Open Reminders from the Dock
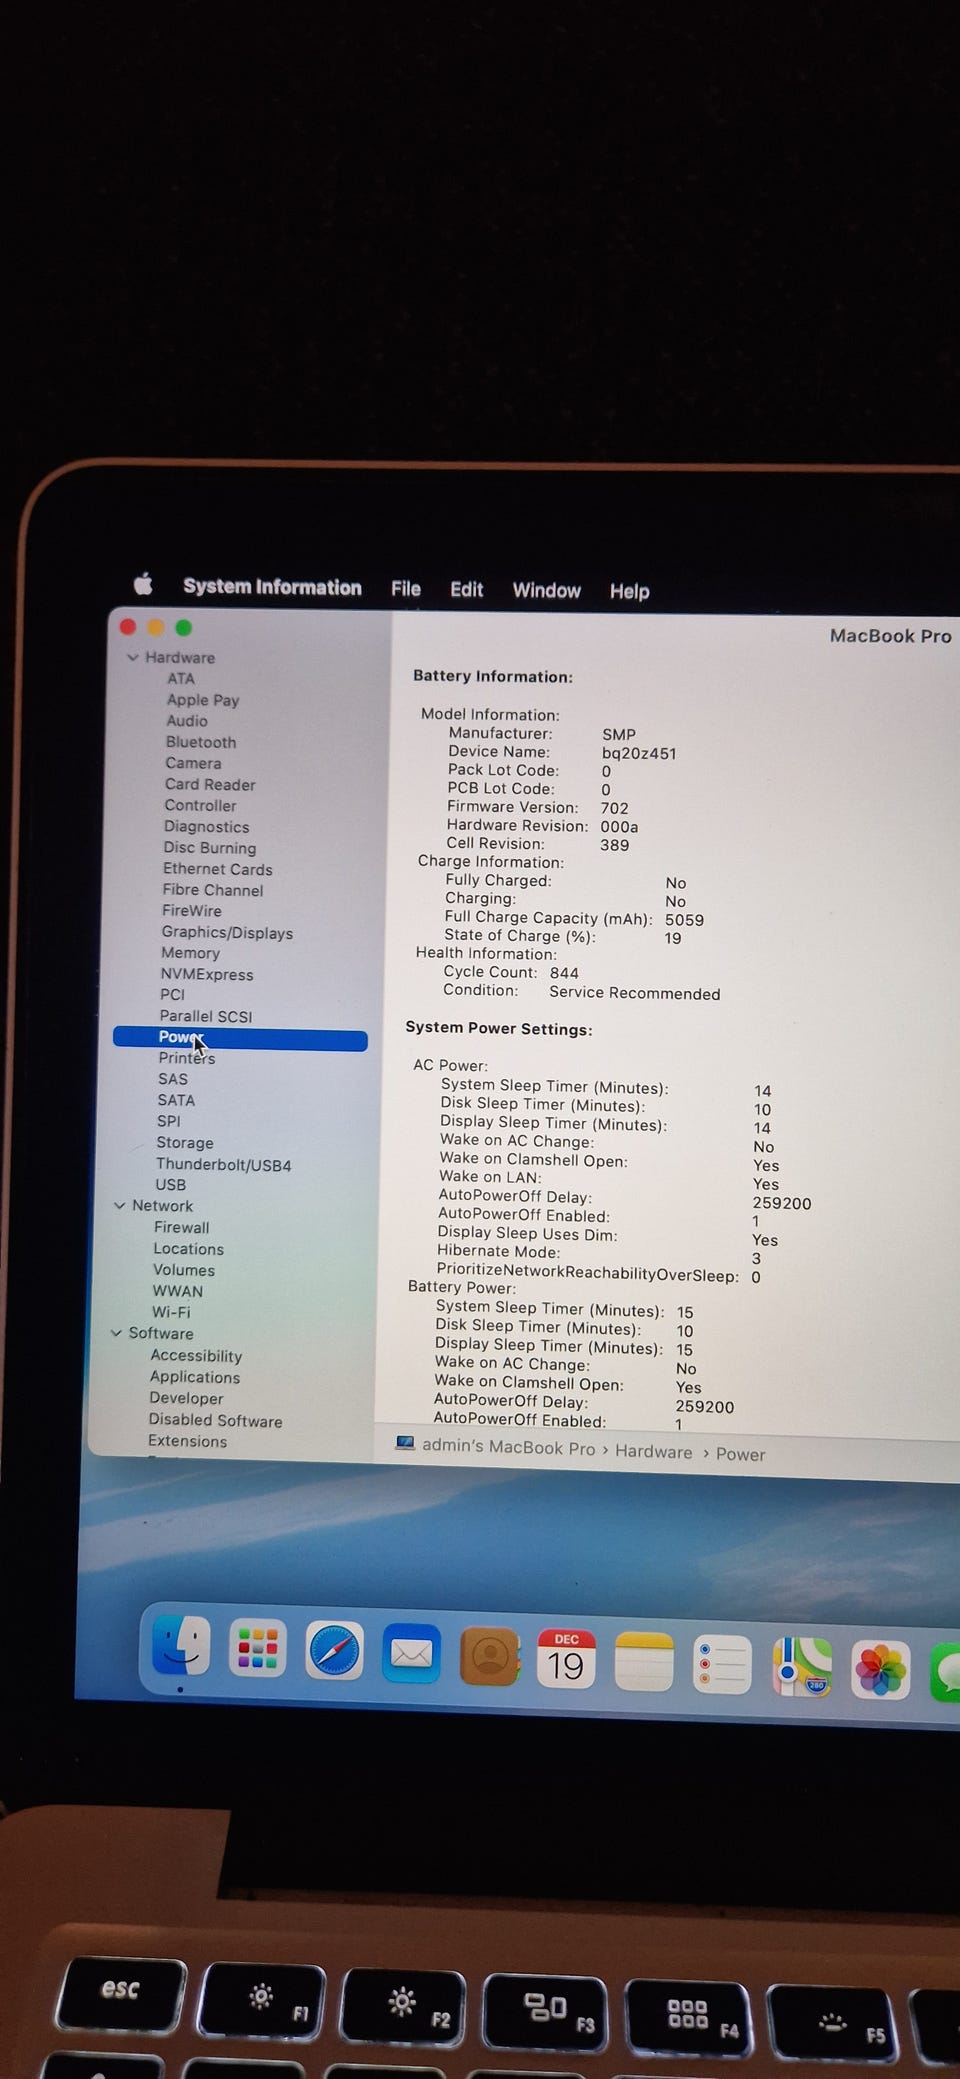 tap(722, 1665)
